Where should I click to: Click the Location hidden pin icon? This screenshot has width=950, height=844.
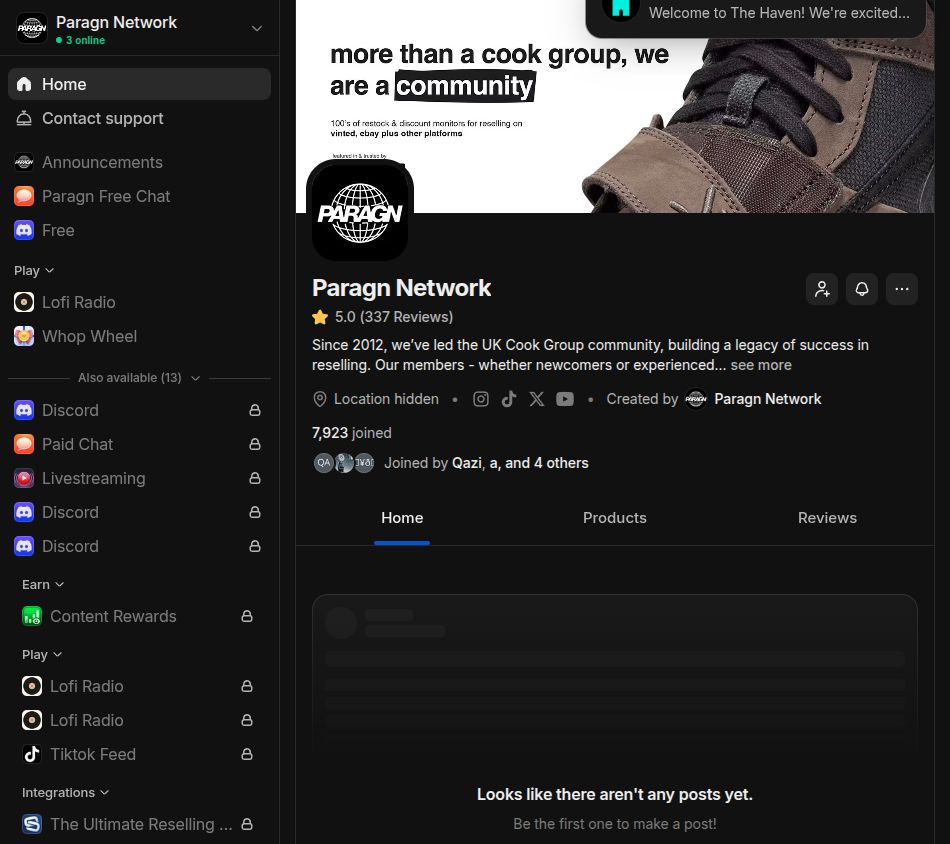pos(319,399)
